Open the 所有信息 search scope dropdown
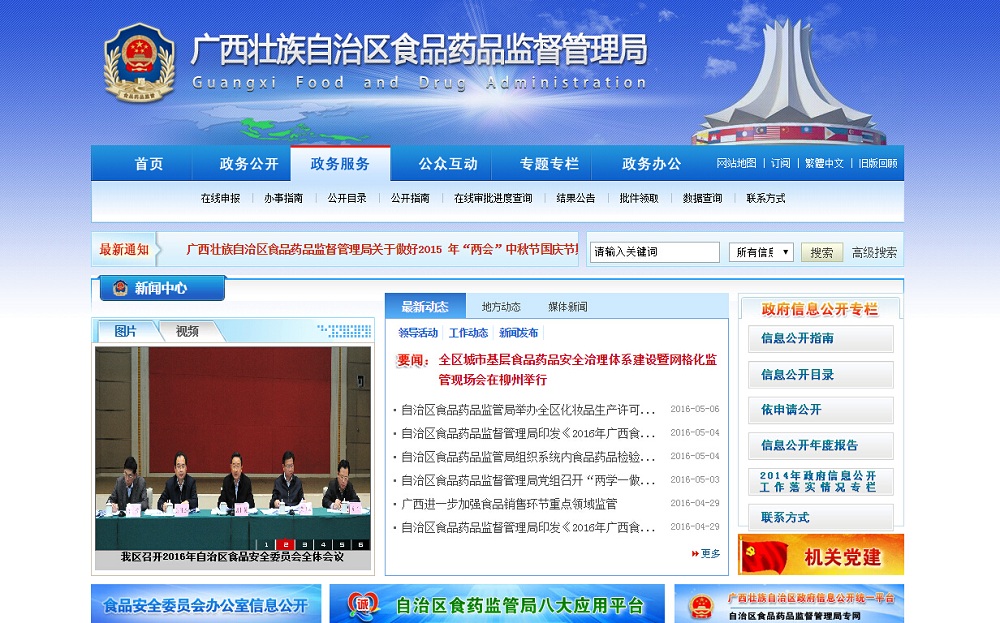Image resolution: width=1000 pixels, height=623 pixels. point(761,252)
